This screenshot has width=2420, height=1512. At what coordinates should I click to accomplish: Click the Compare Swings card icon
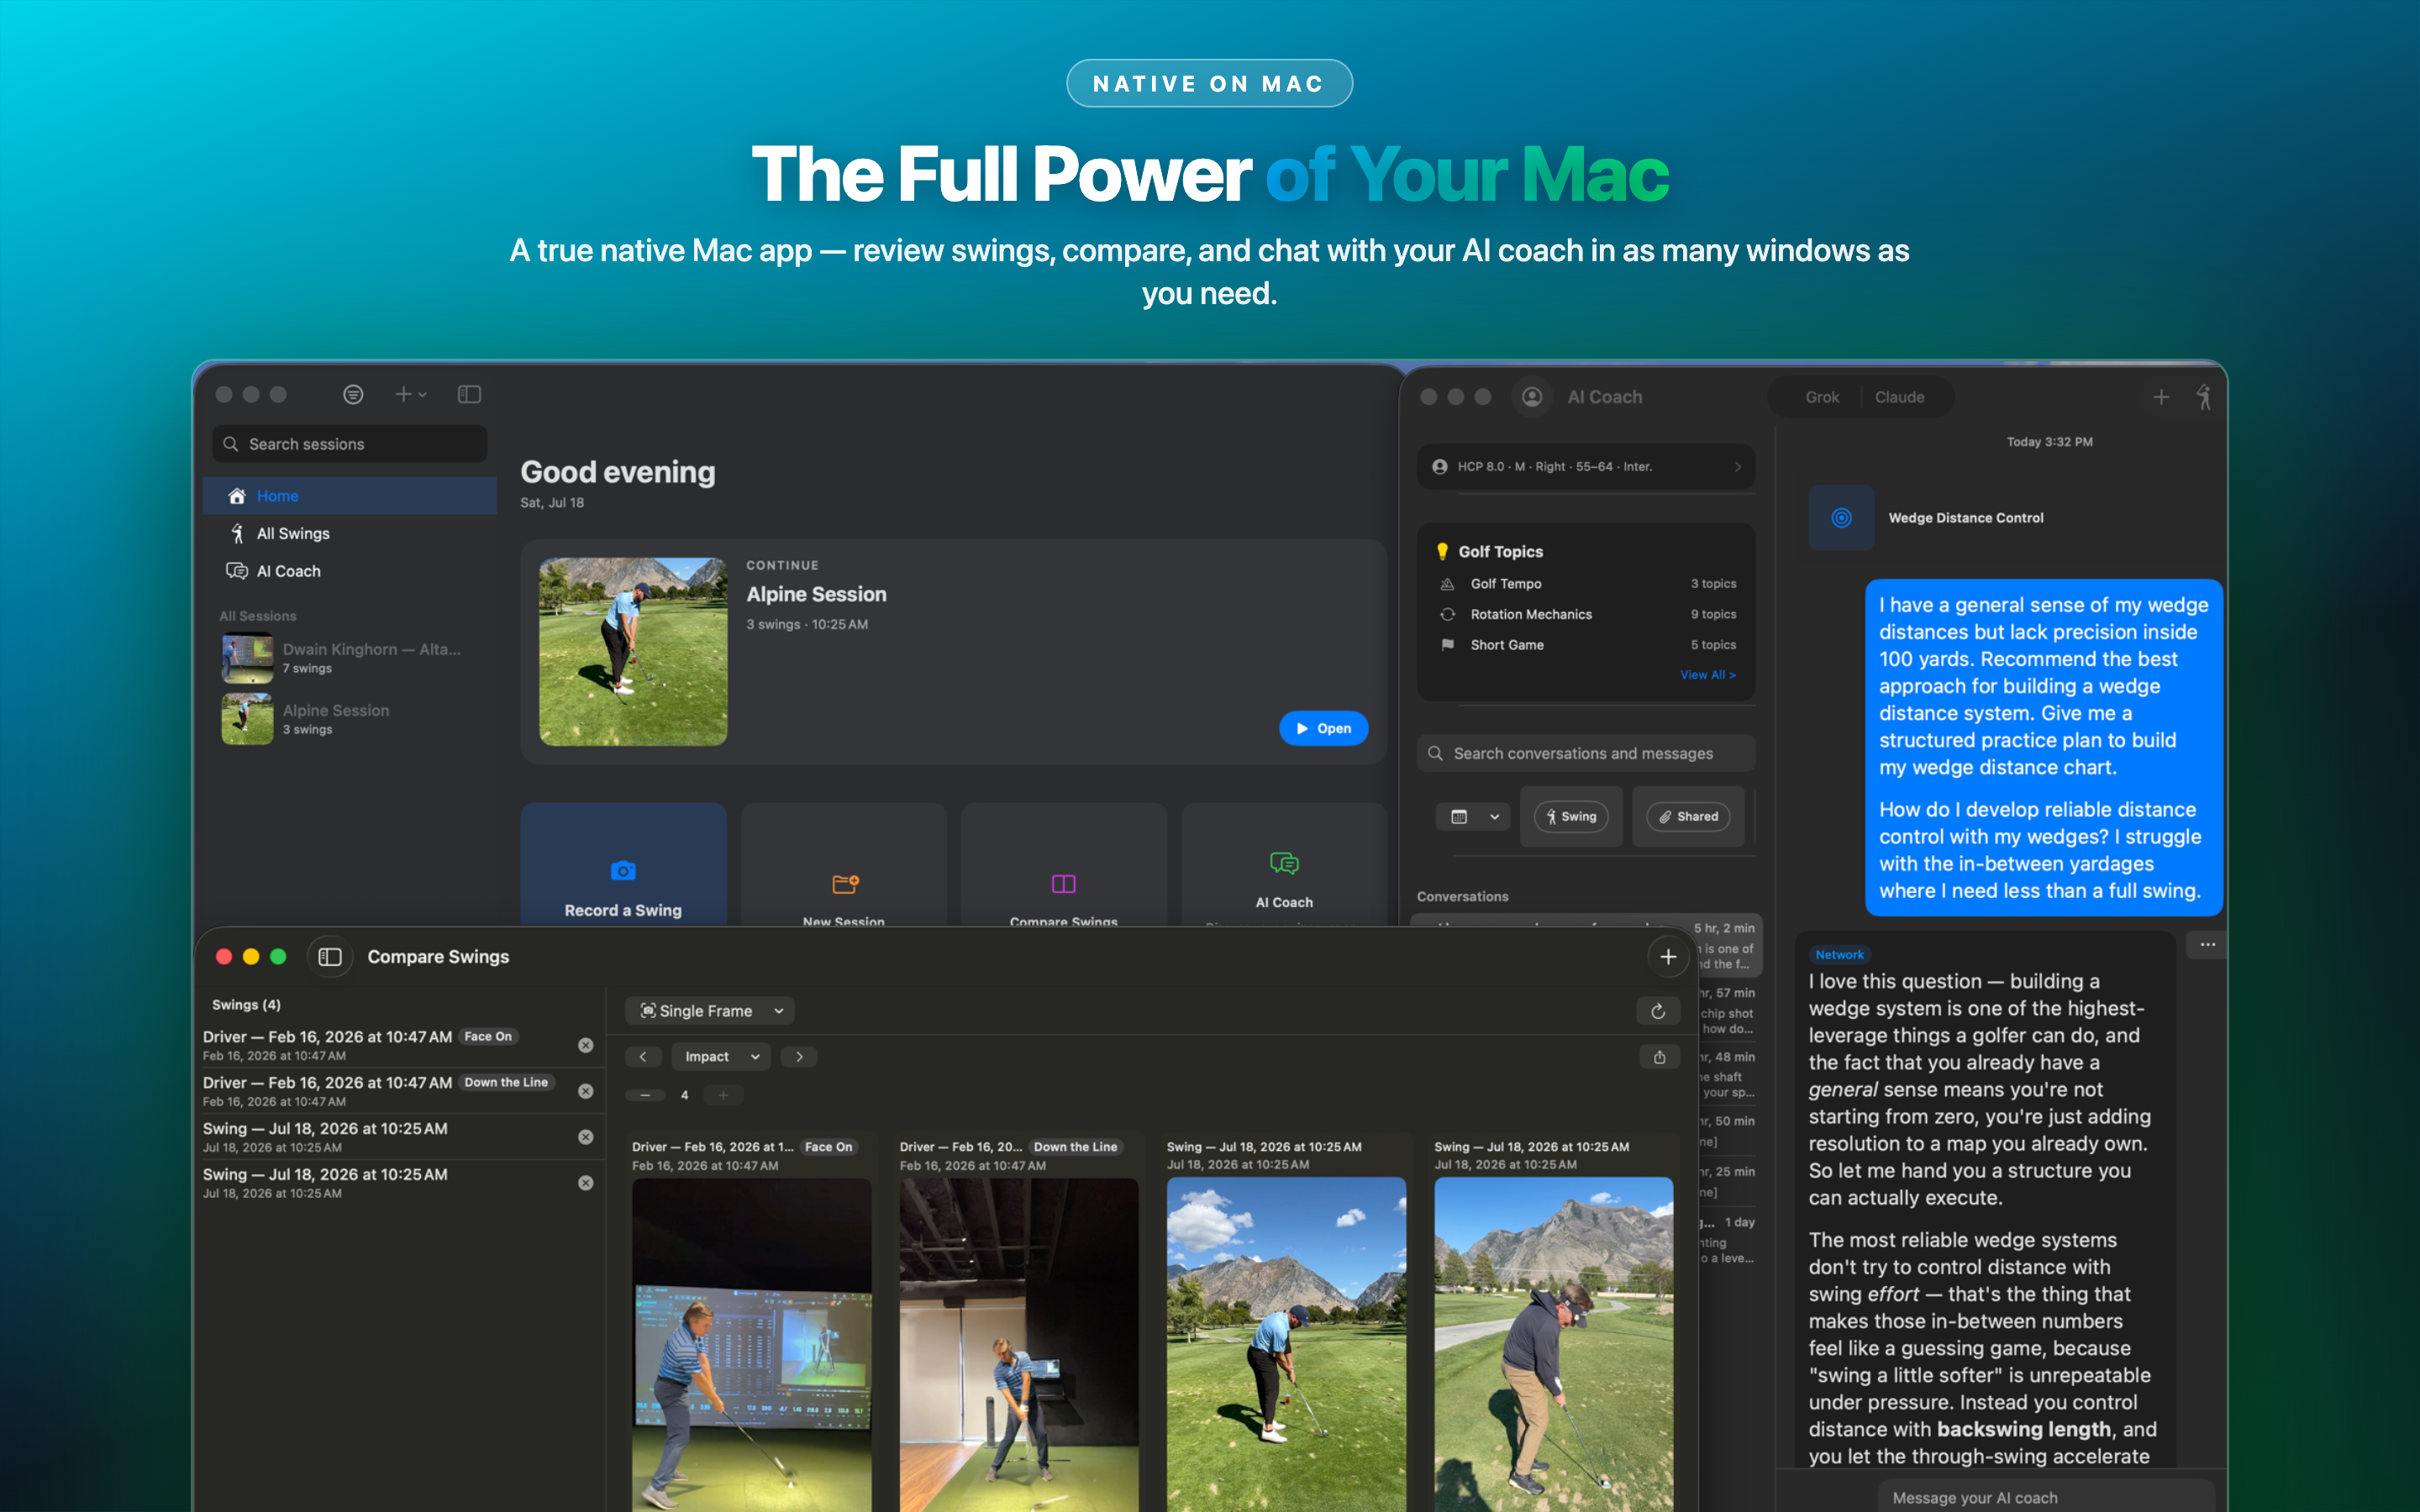tap(1063, 884)
